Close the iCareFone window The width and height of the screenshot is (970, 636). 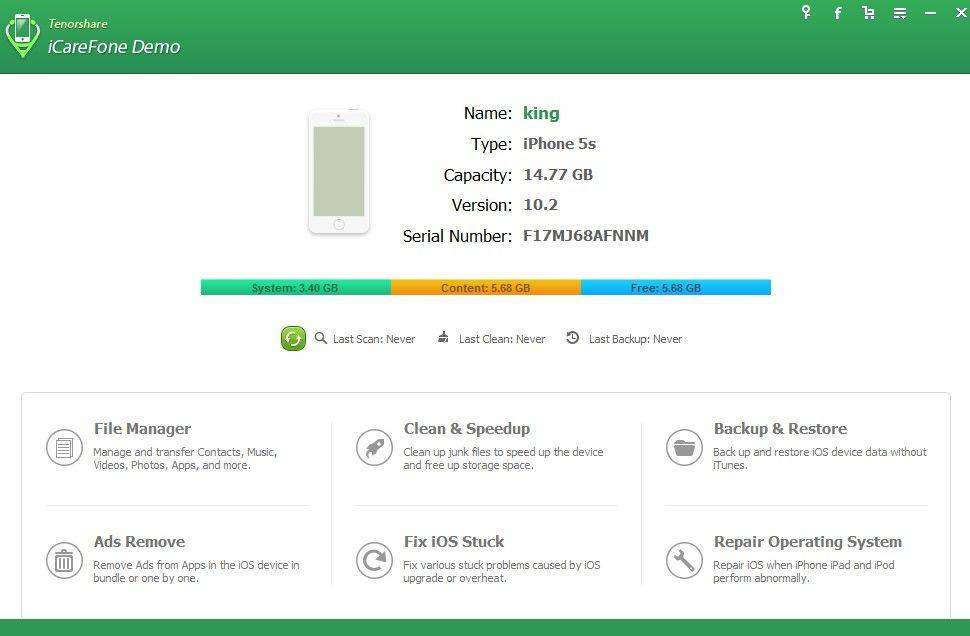point(961,12)
